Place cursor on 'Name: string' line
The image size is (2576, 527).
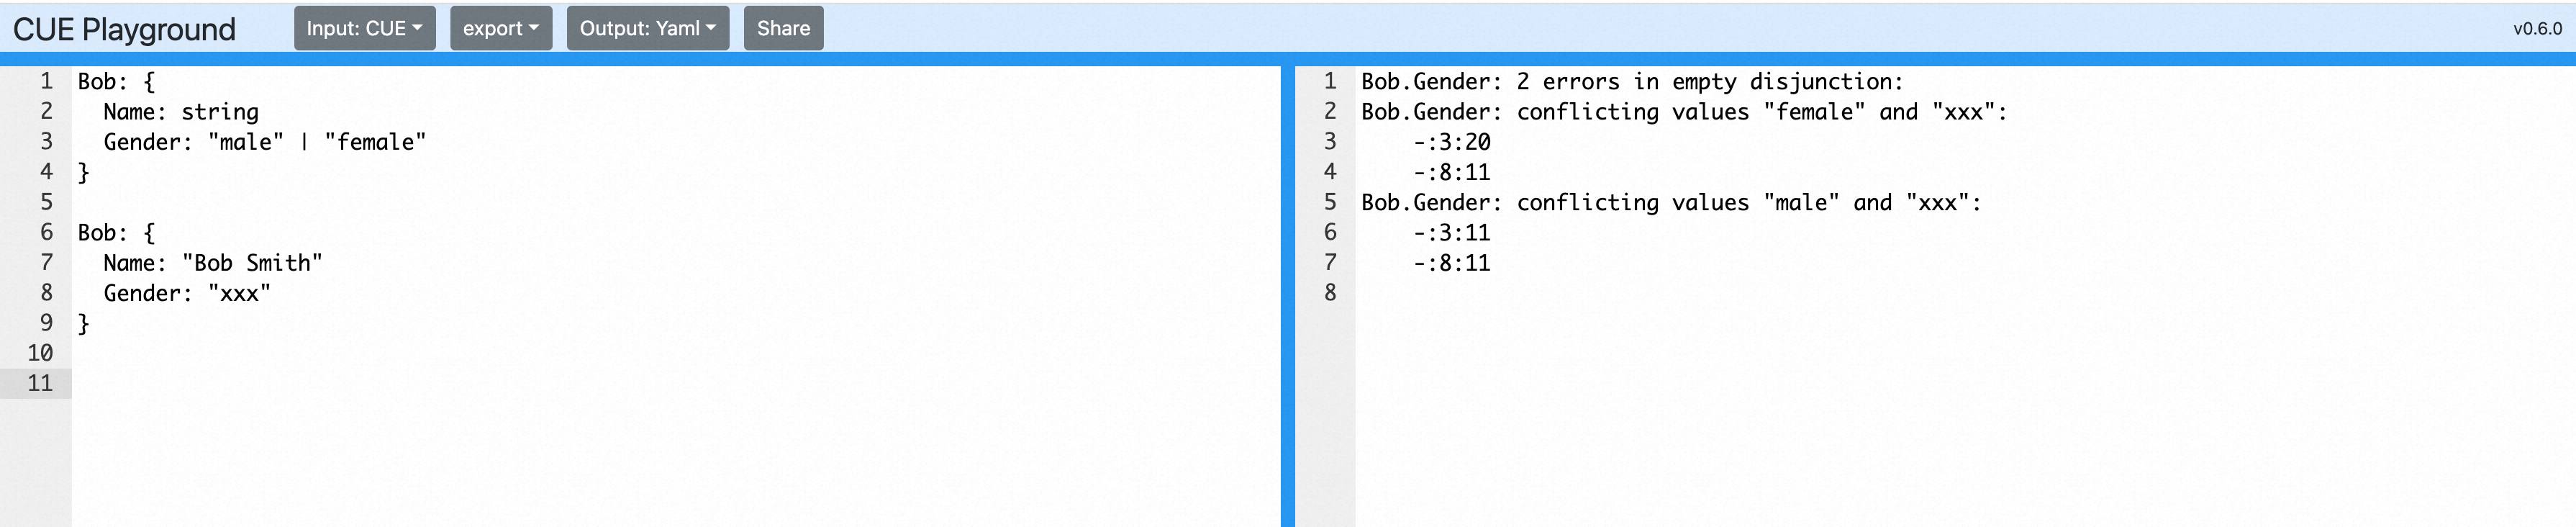pyautogui.click(x=181, y=112)
